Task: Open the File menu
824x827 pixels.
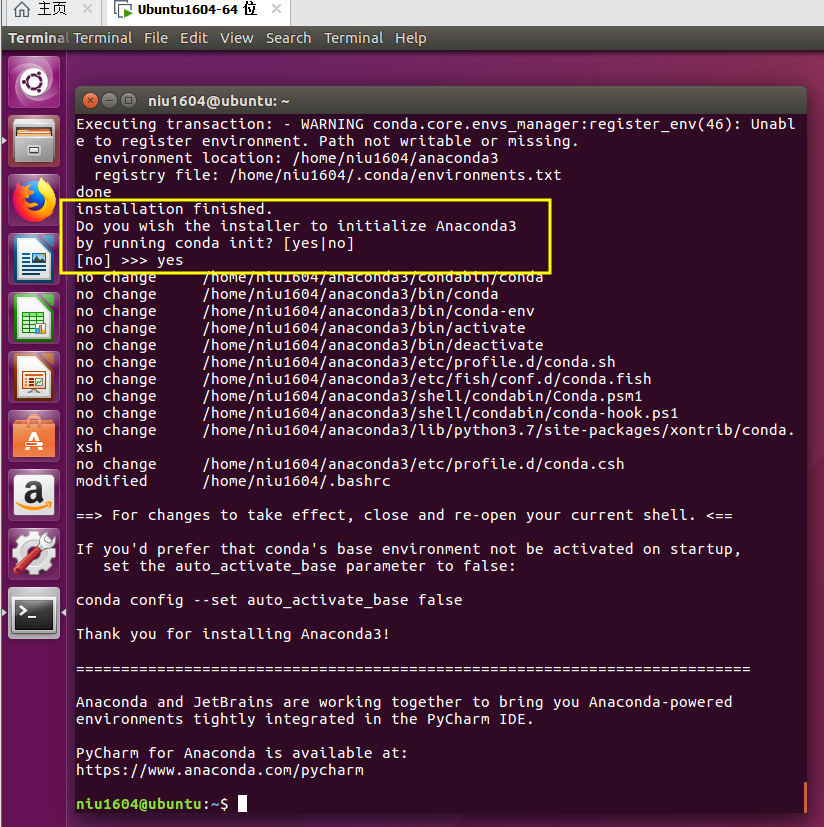Action: (156, 38)
